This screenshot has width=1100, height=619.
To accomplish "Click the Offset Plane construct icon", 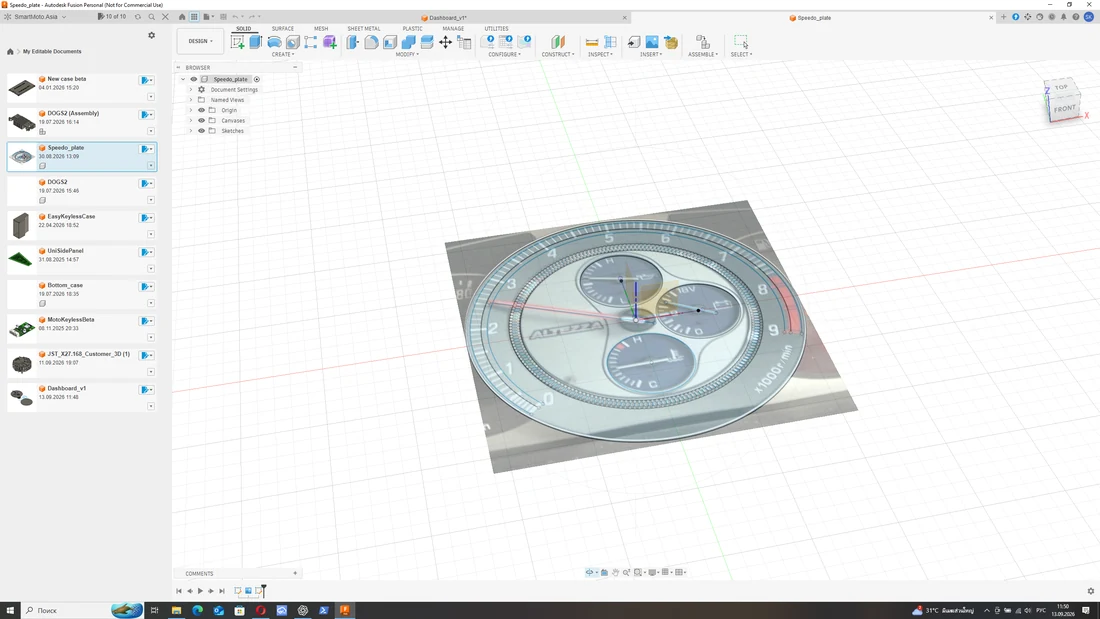I will pyautogui.click(x=558, y=42).
